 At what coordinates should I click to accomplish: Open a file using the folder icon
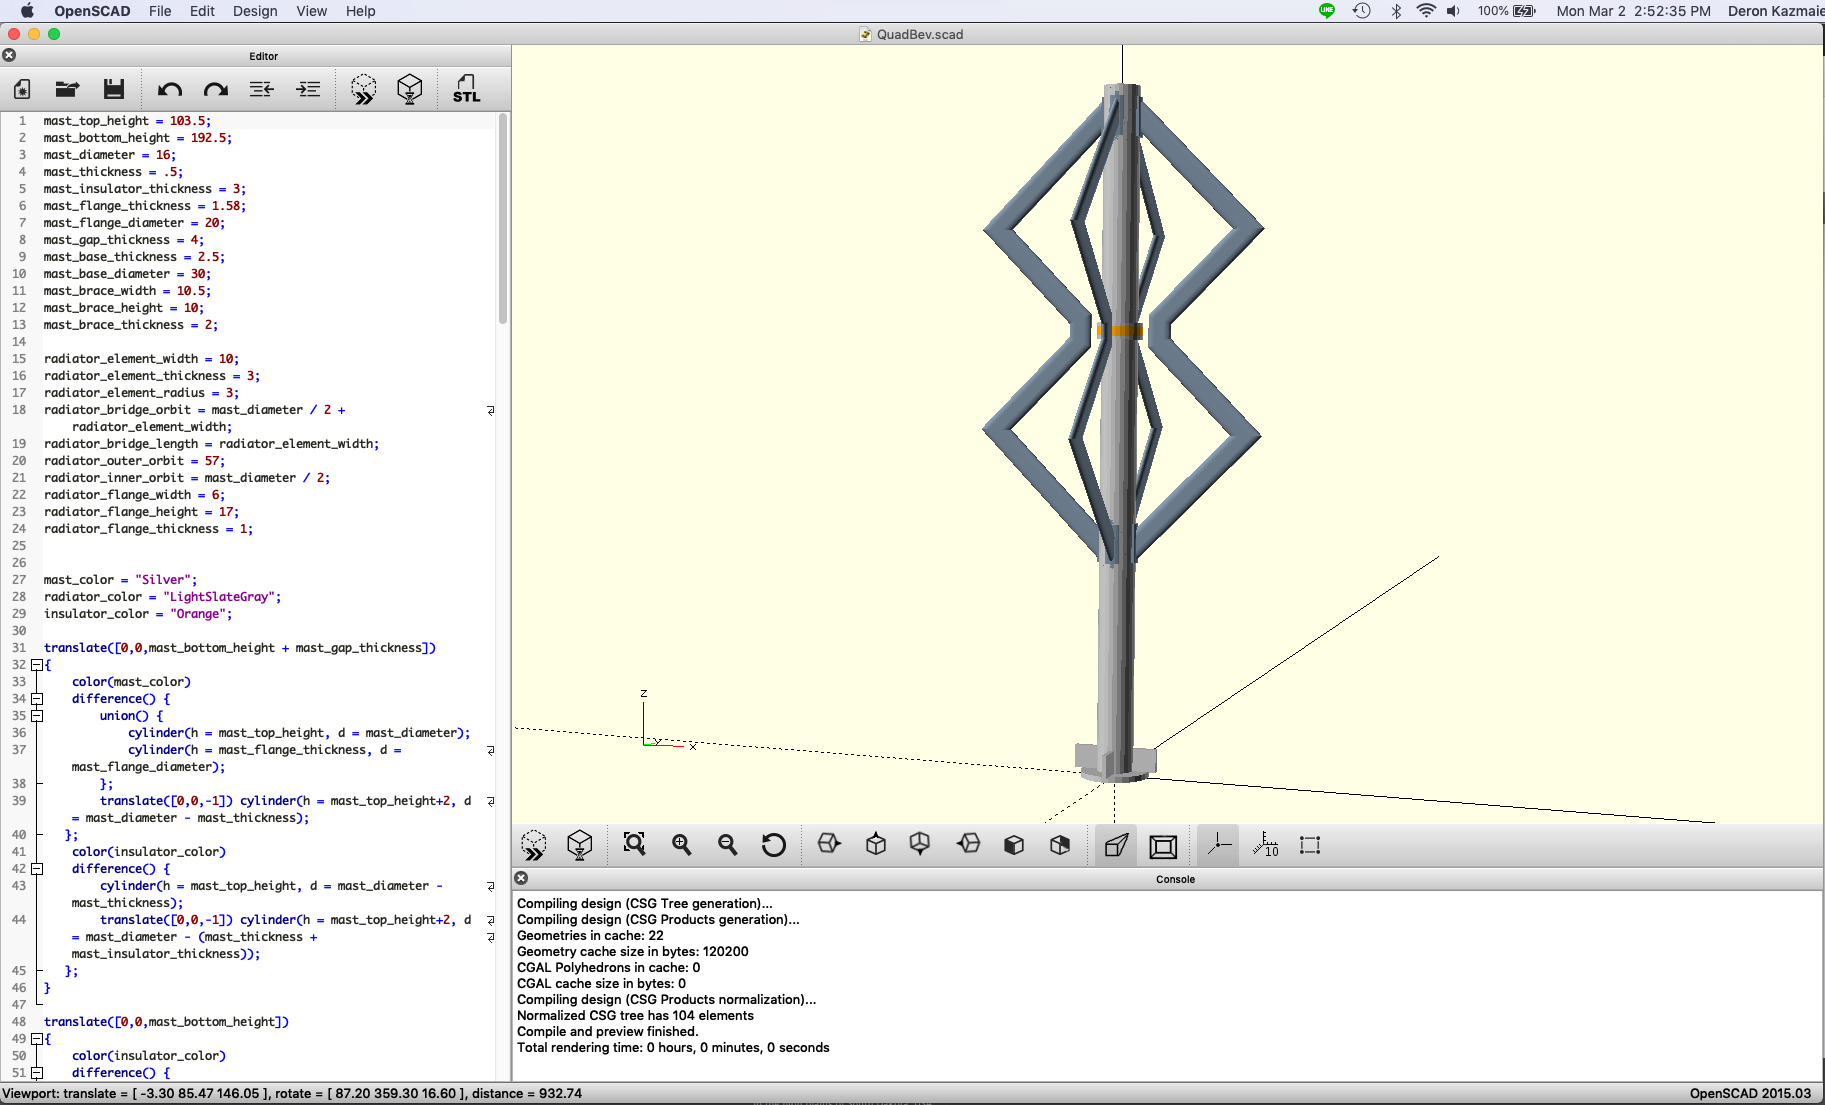point(67,89)
